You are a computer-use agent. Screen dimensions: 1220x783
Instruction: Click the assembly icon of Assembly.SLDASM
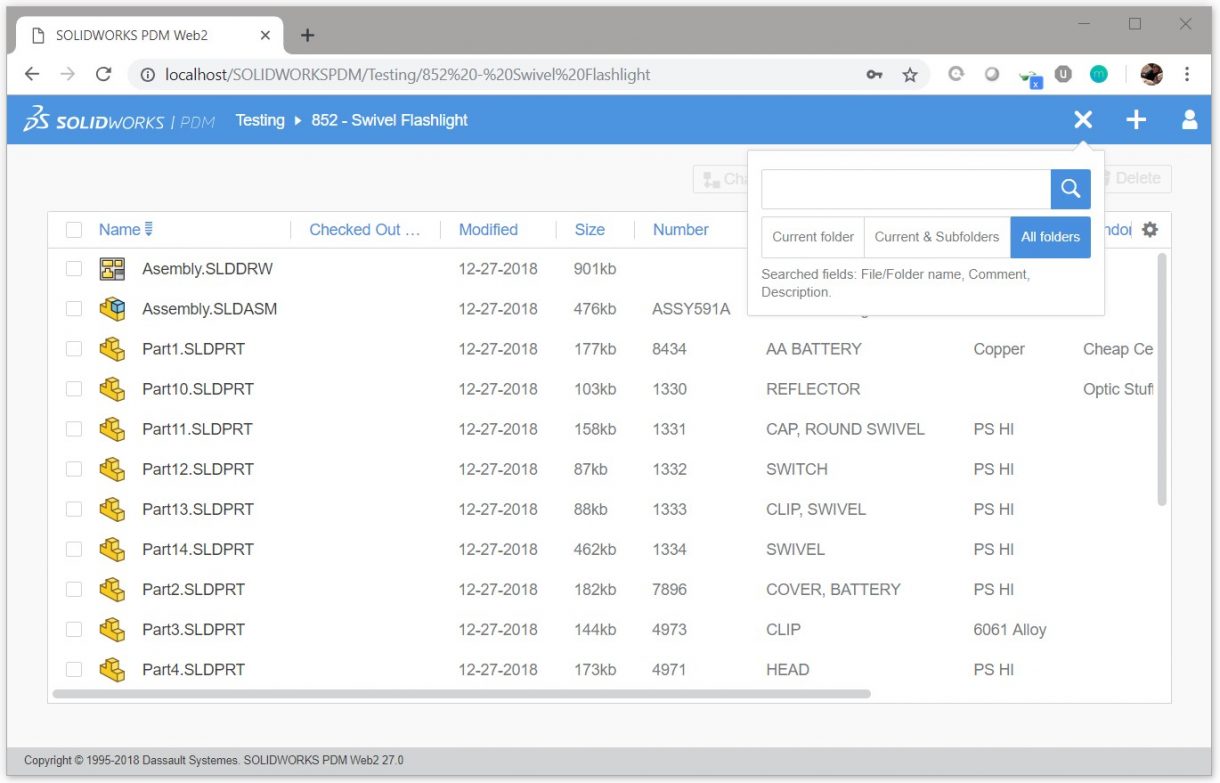pos(112,309)
